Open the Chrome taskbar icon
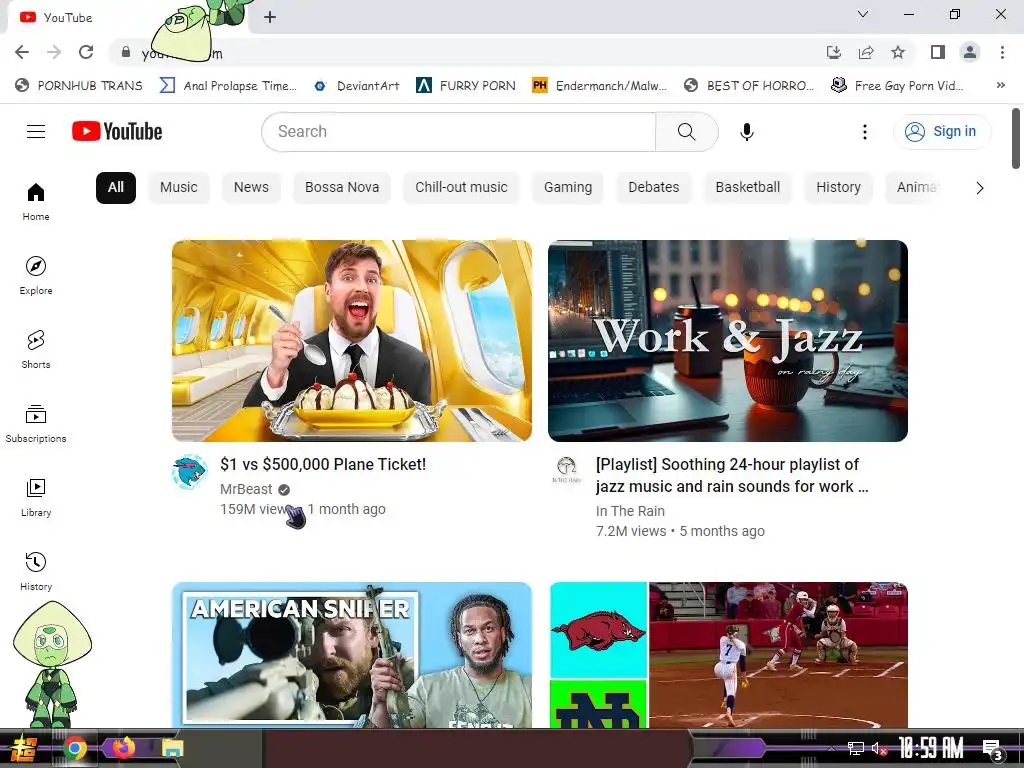The image size is (1024, 768). [74, 748]
